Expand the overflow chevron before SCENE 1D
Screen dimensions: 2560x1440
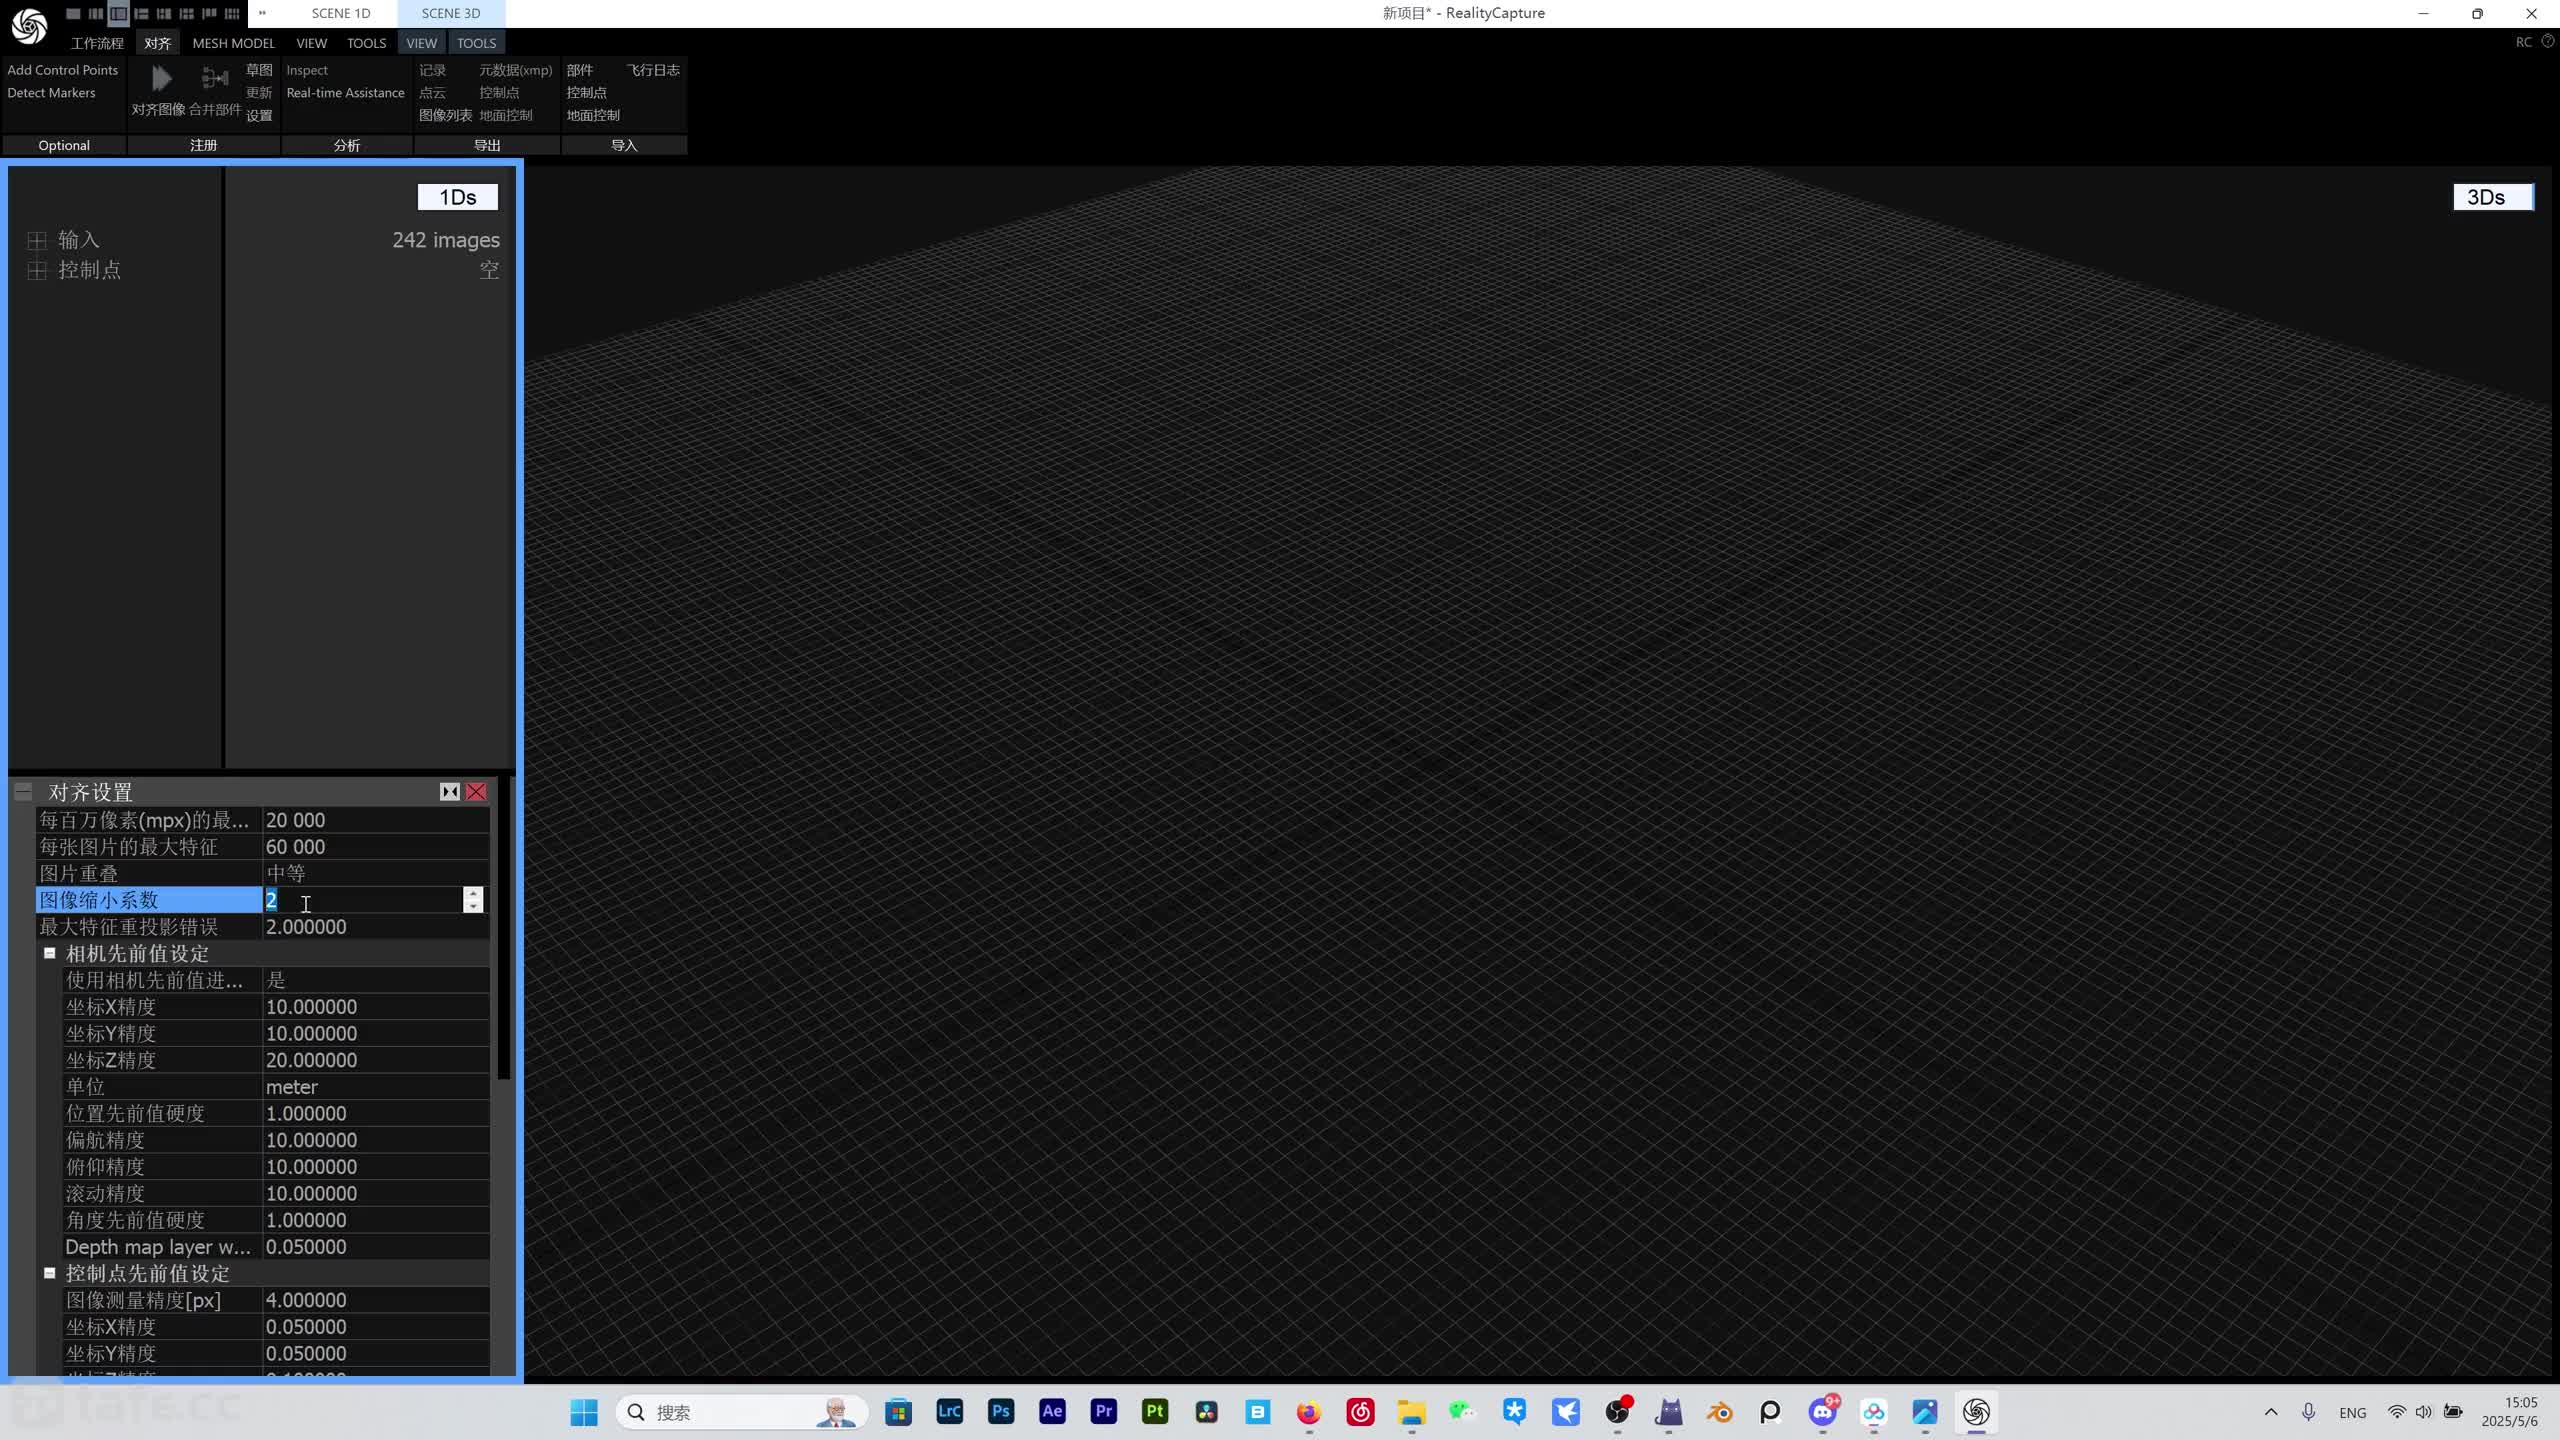tap(262, 13)
